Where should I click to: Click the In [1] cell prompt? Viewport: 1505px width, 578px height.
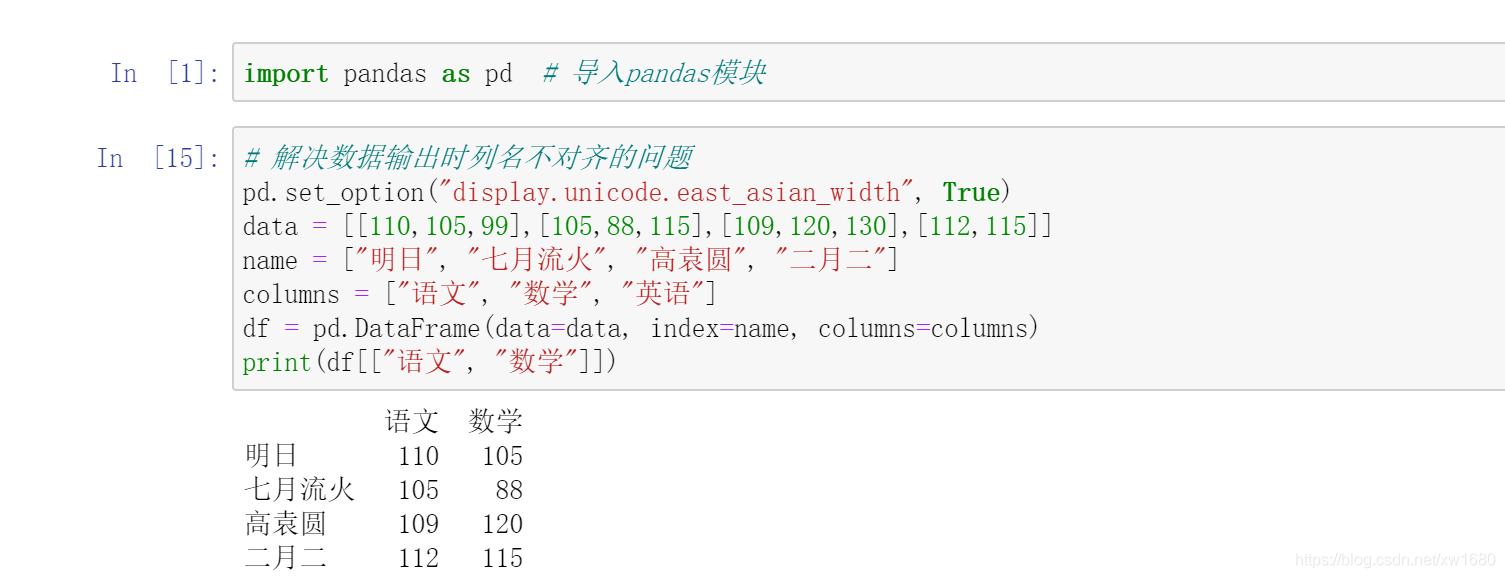point(165,73)
